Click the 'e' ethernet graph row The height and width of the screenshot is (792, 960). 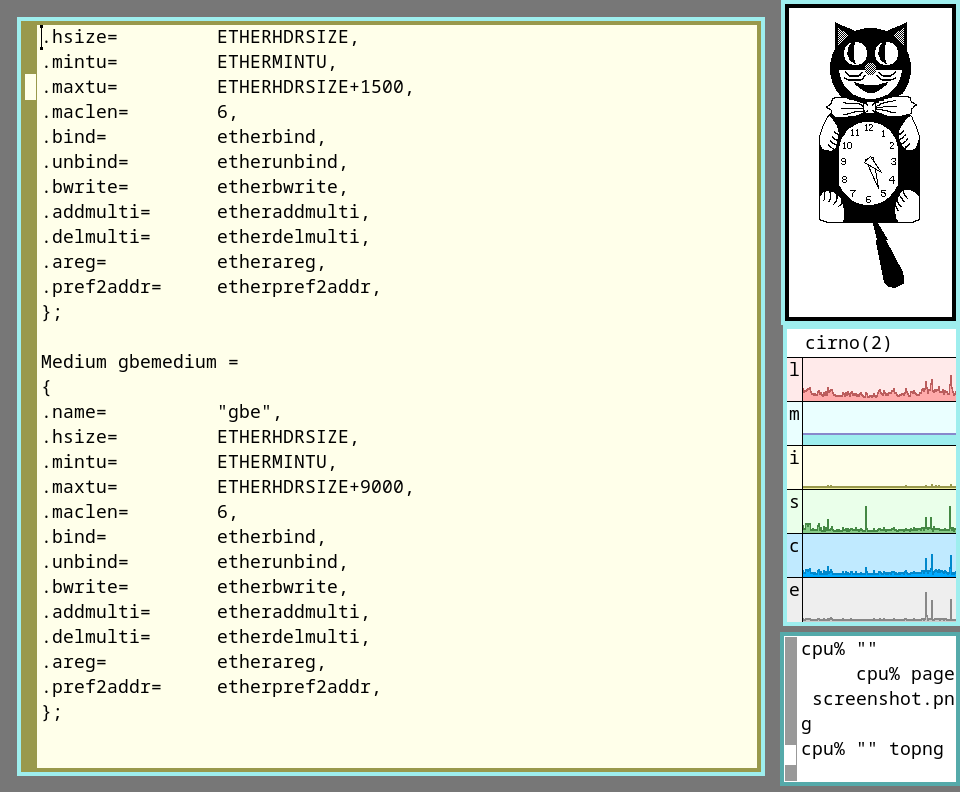pyautogui.click(x=878, y=599)
